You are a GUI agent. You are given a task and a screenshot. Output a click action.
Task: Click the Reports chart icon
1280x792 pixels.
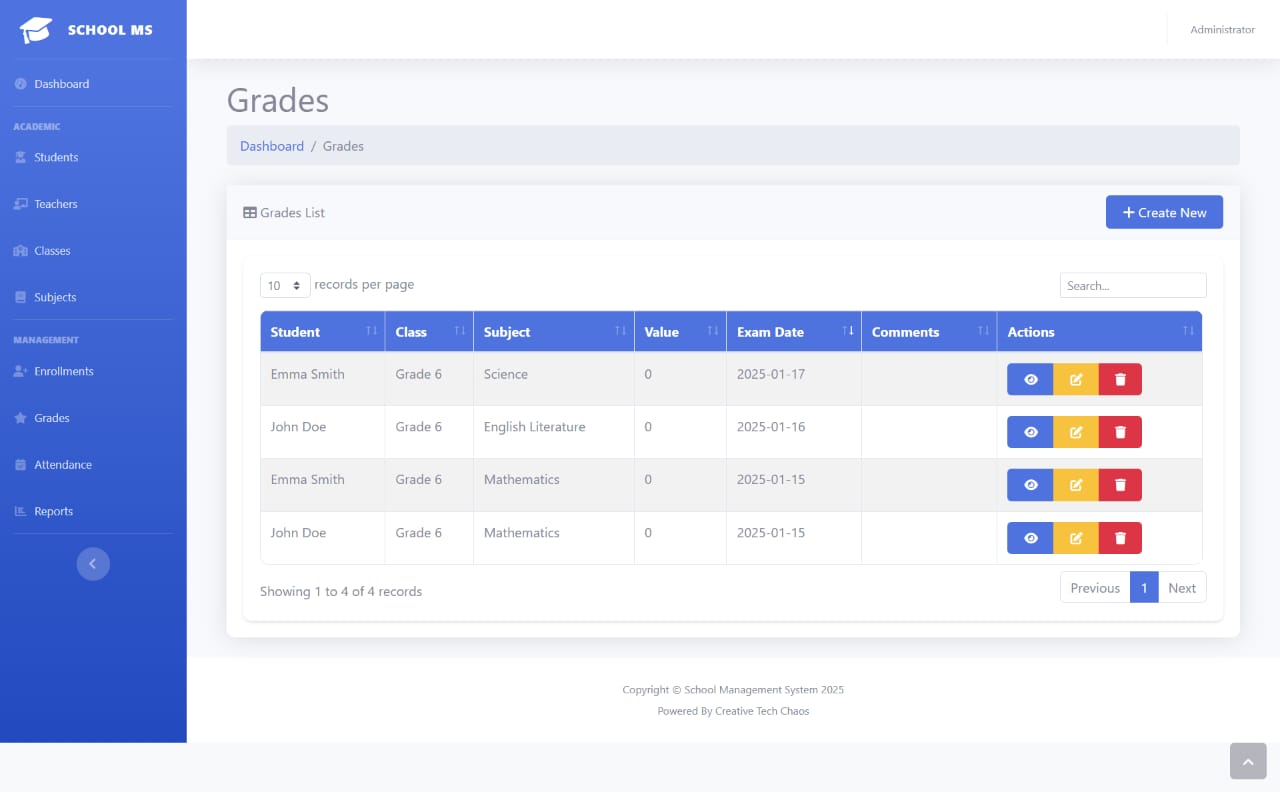coord(20,511)
